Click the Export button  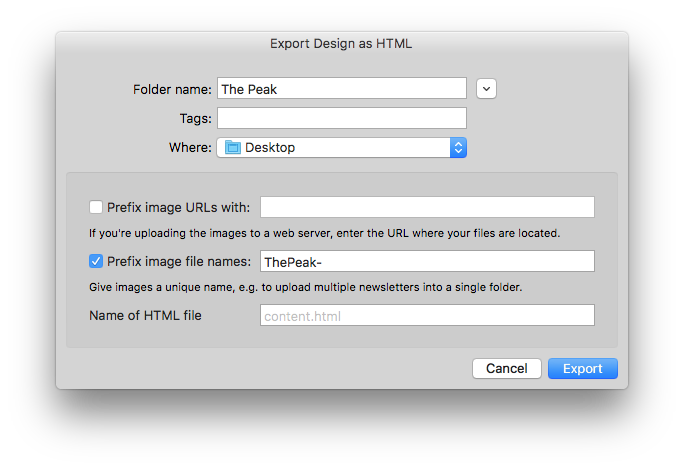(582, 369)
